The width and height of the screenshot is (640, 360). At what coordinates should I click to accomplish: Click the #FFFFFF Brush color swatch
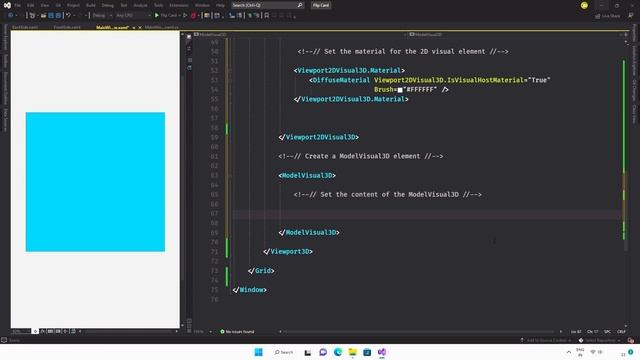(x=400, y=90)
